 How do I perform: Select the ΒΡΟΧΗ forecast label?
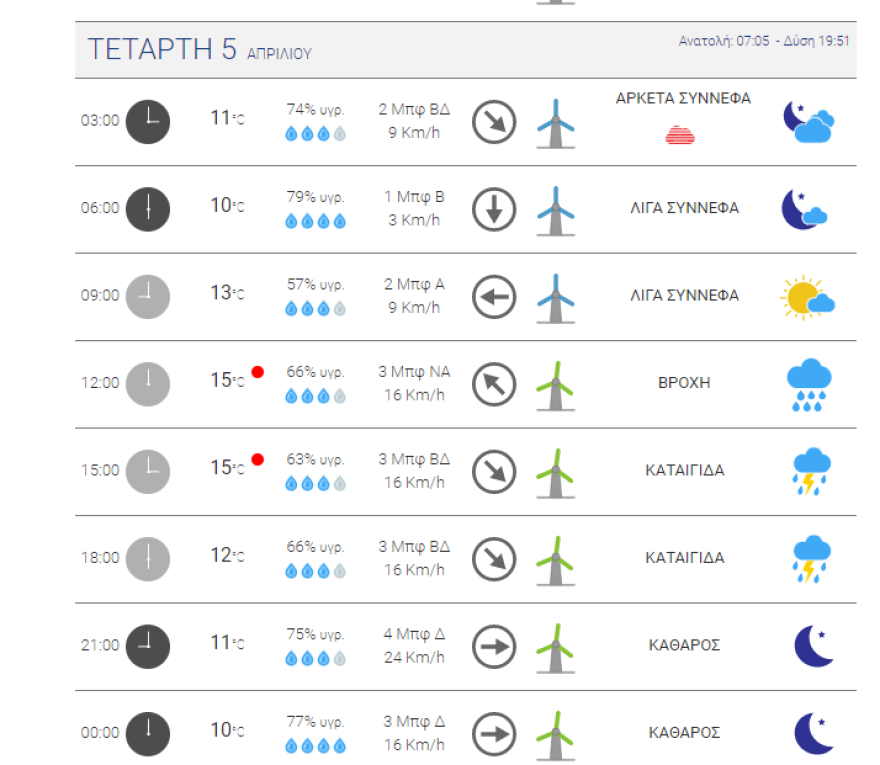tap(685, 383)
